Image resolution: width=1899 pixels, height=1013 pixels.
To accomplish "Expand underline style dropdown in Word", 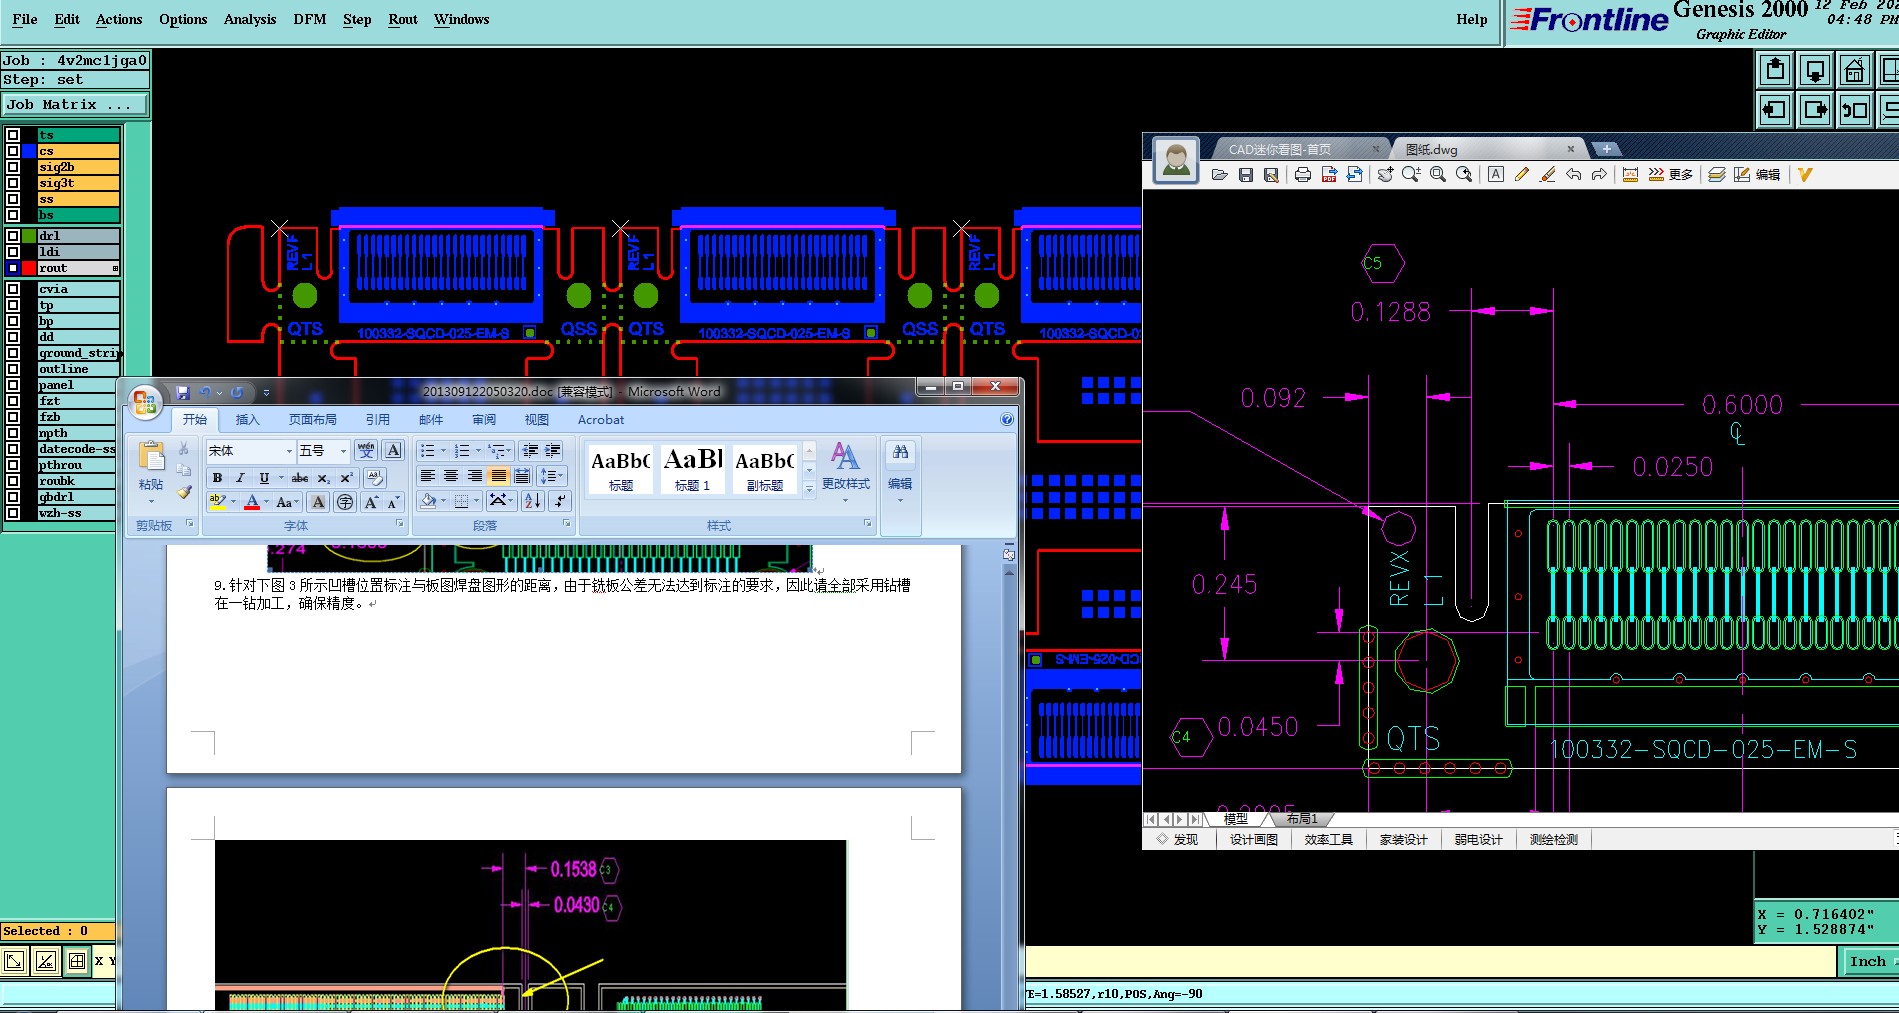I will 281,478.
